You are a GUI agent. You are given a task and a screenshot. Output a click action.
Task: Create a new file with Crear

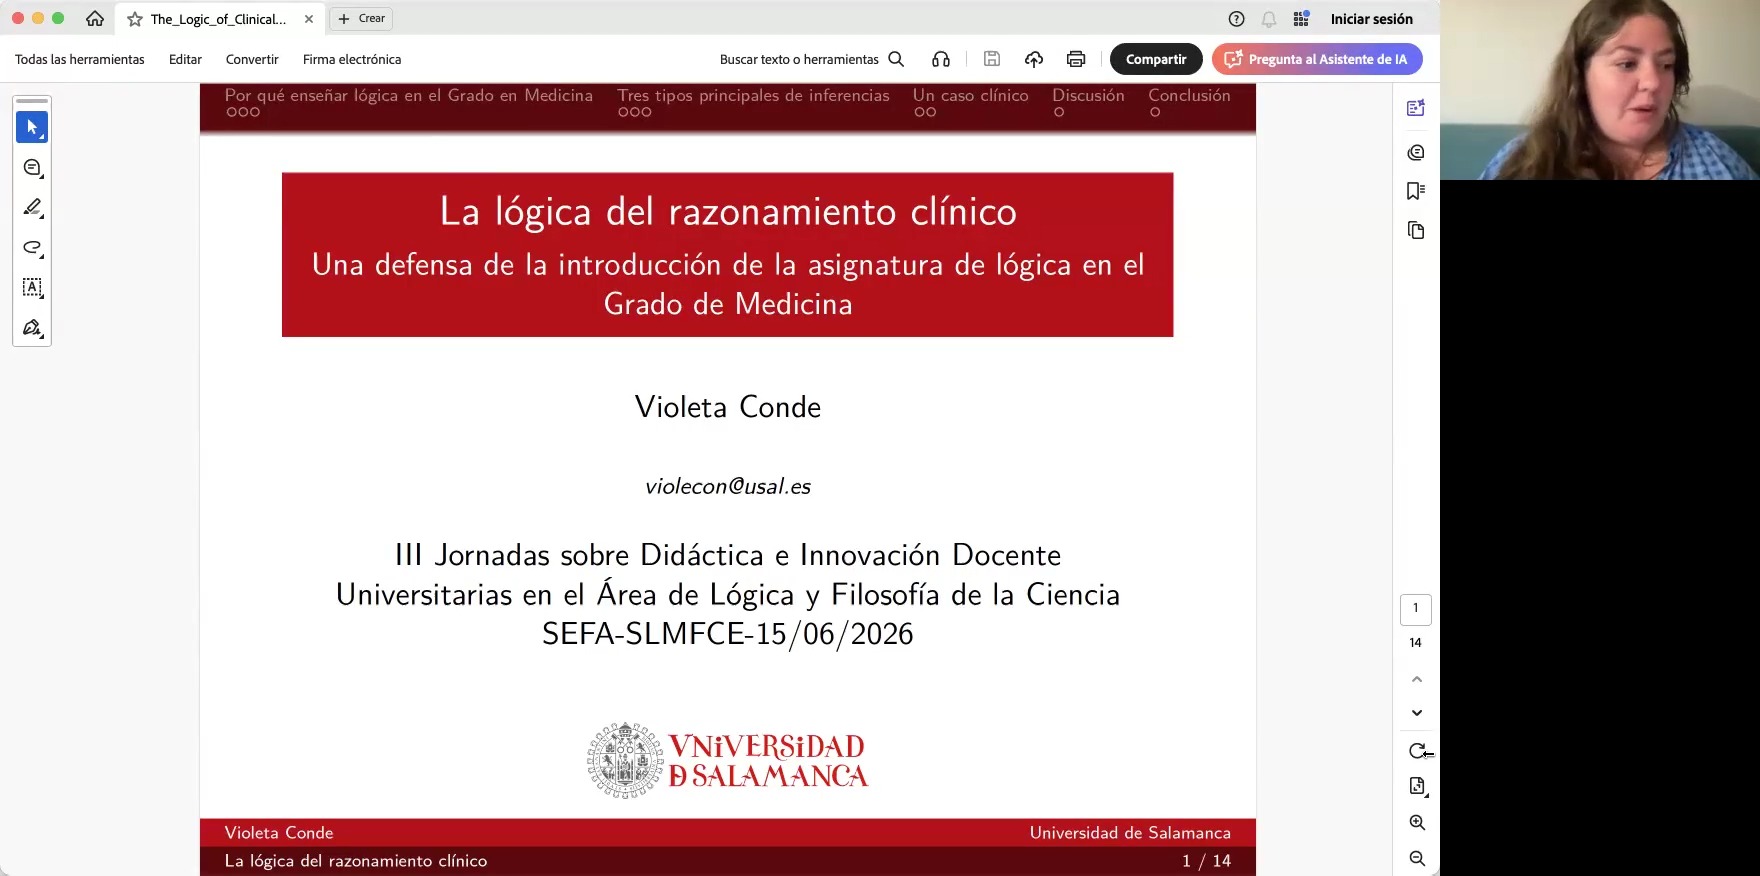pos(361,19)
